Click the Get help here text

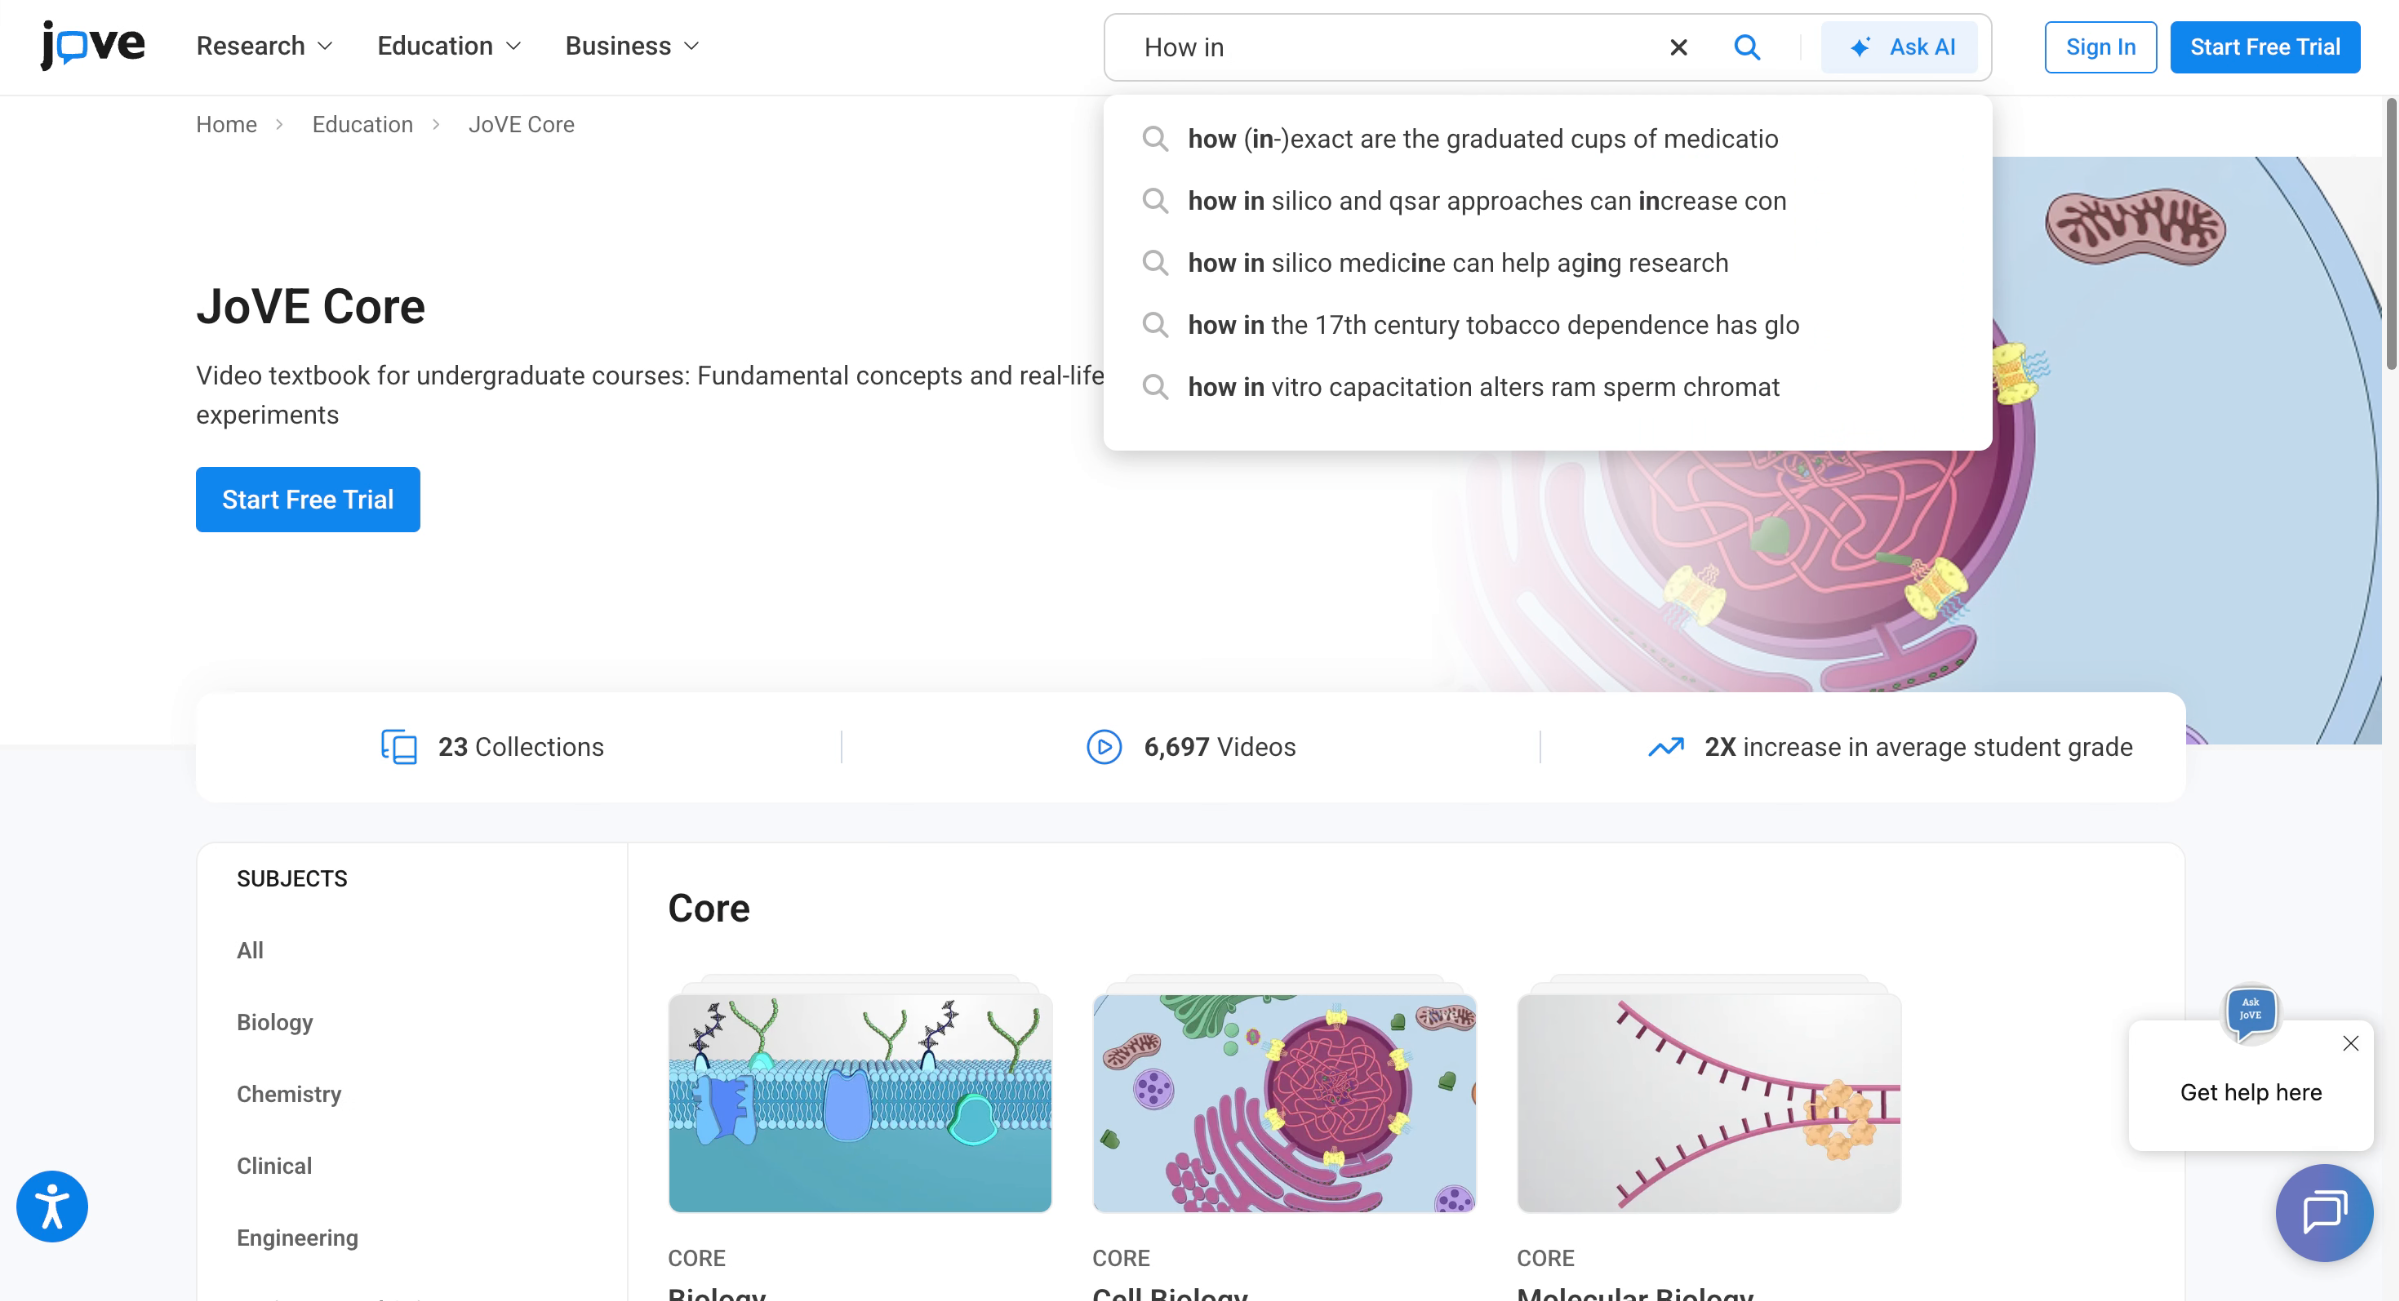pyautogui.click(x=2251, y=1092)
